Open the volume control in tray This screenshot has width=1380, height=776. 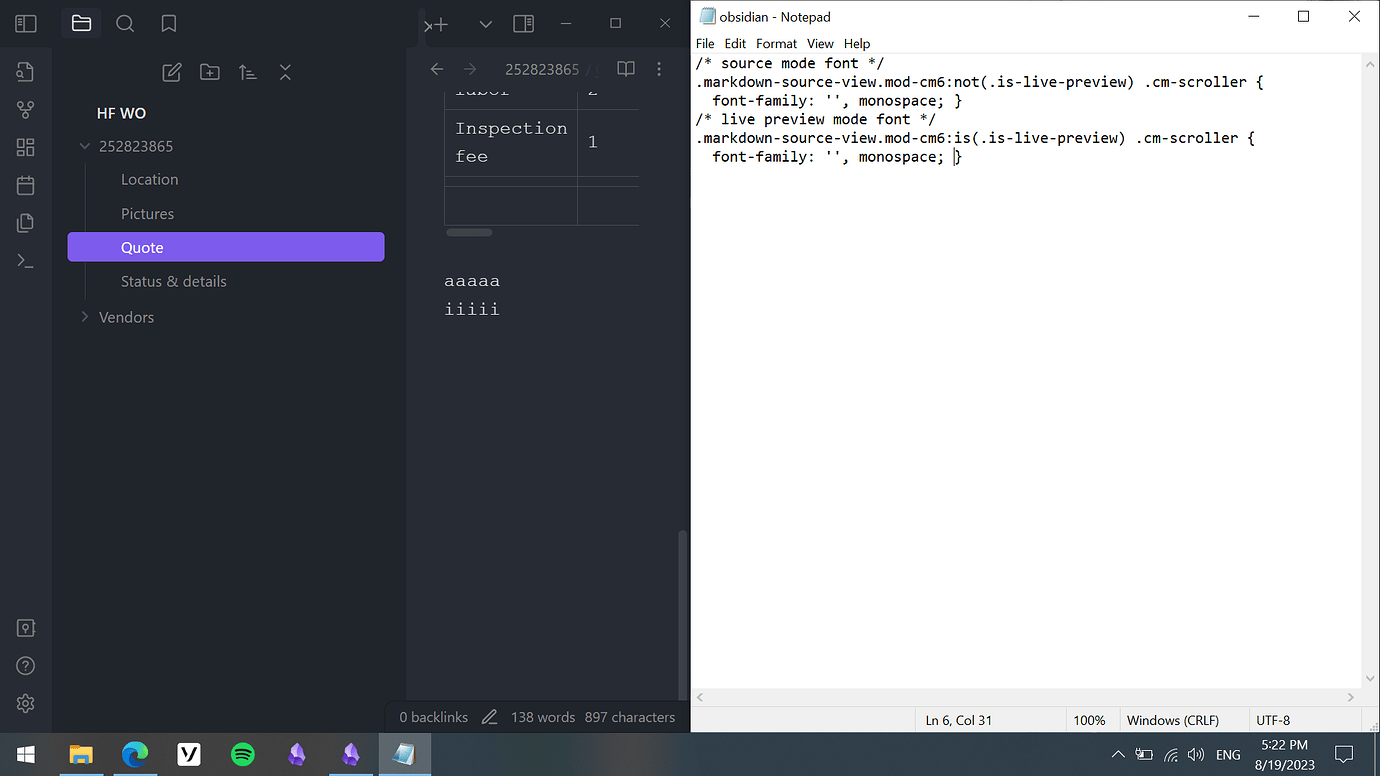point(1196,754)
